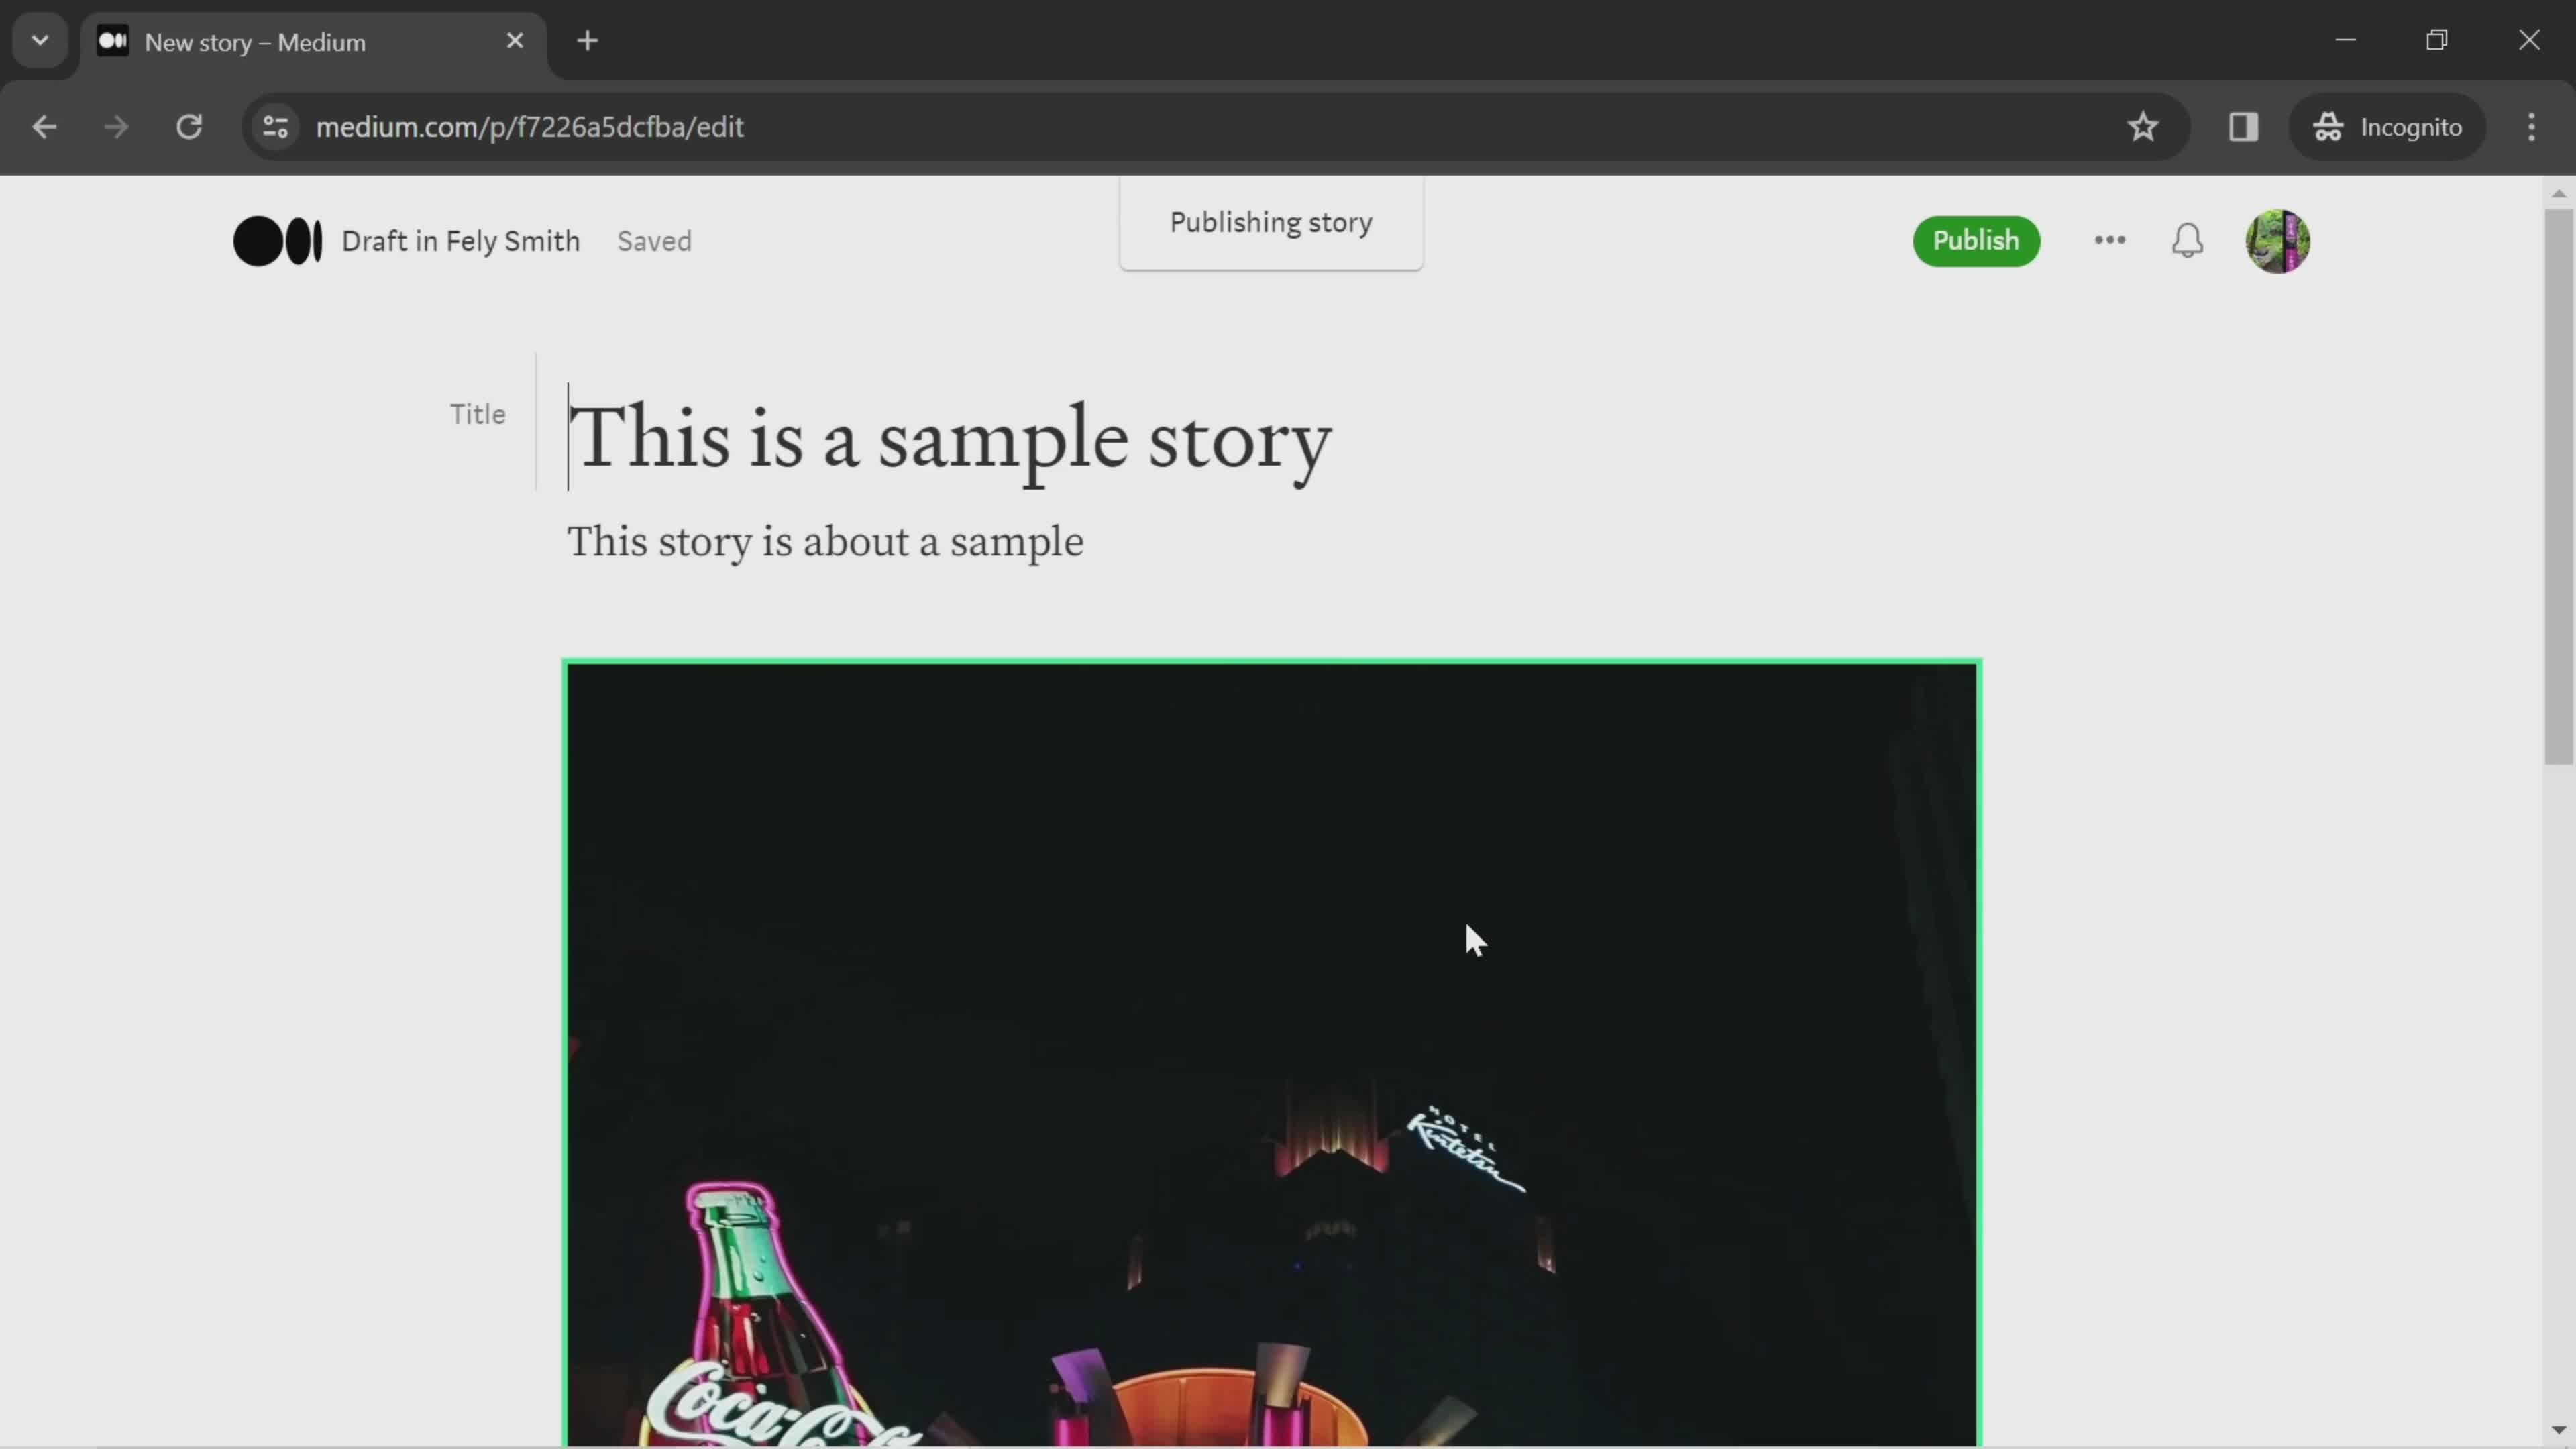The image size is (2576, 1449).
Task: Click the page refresh icon
Action: [189, 125]
